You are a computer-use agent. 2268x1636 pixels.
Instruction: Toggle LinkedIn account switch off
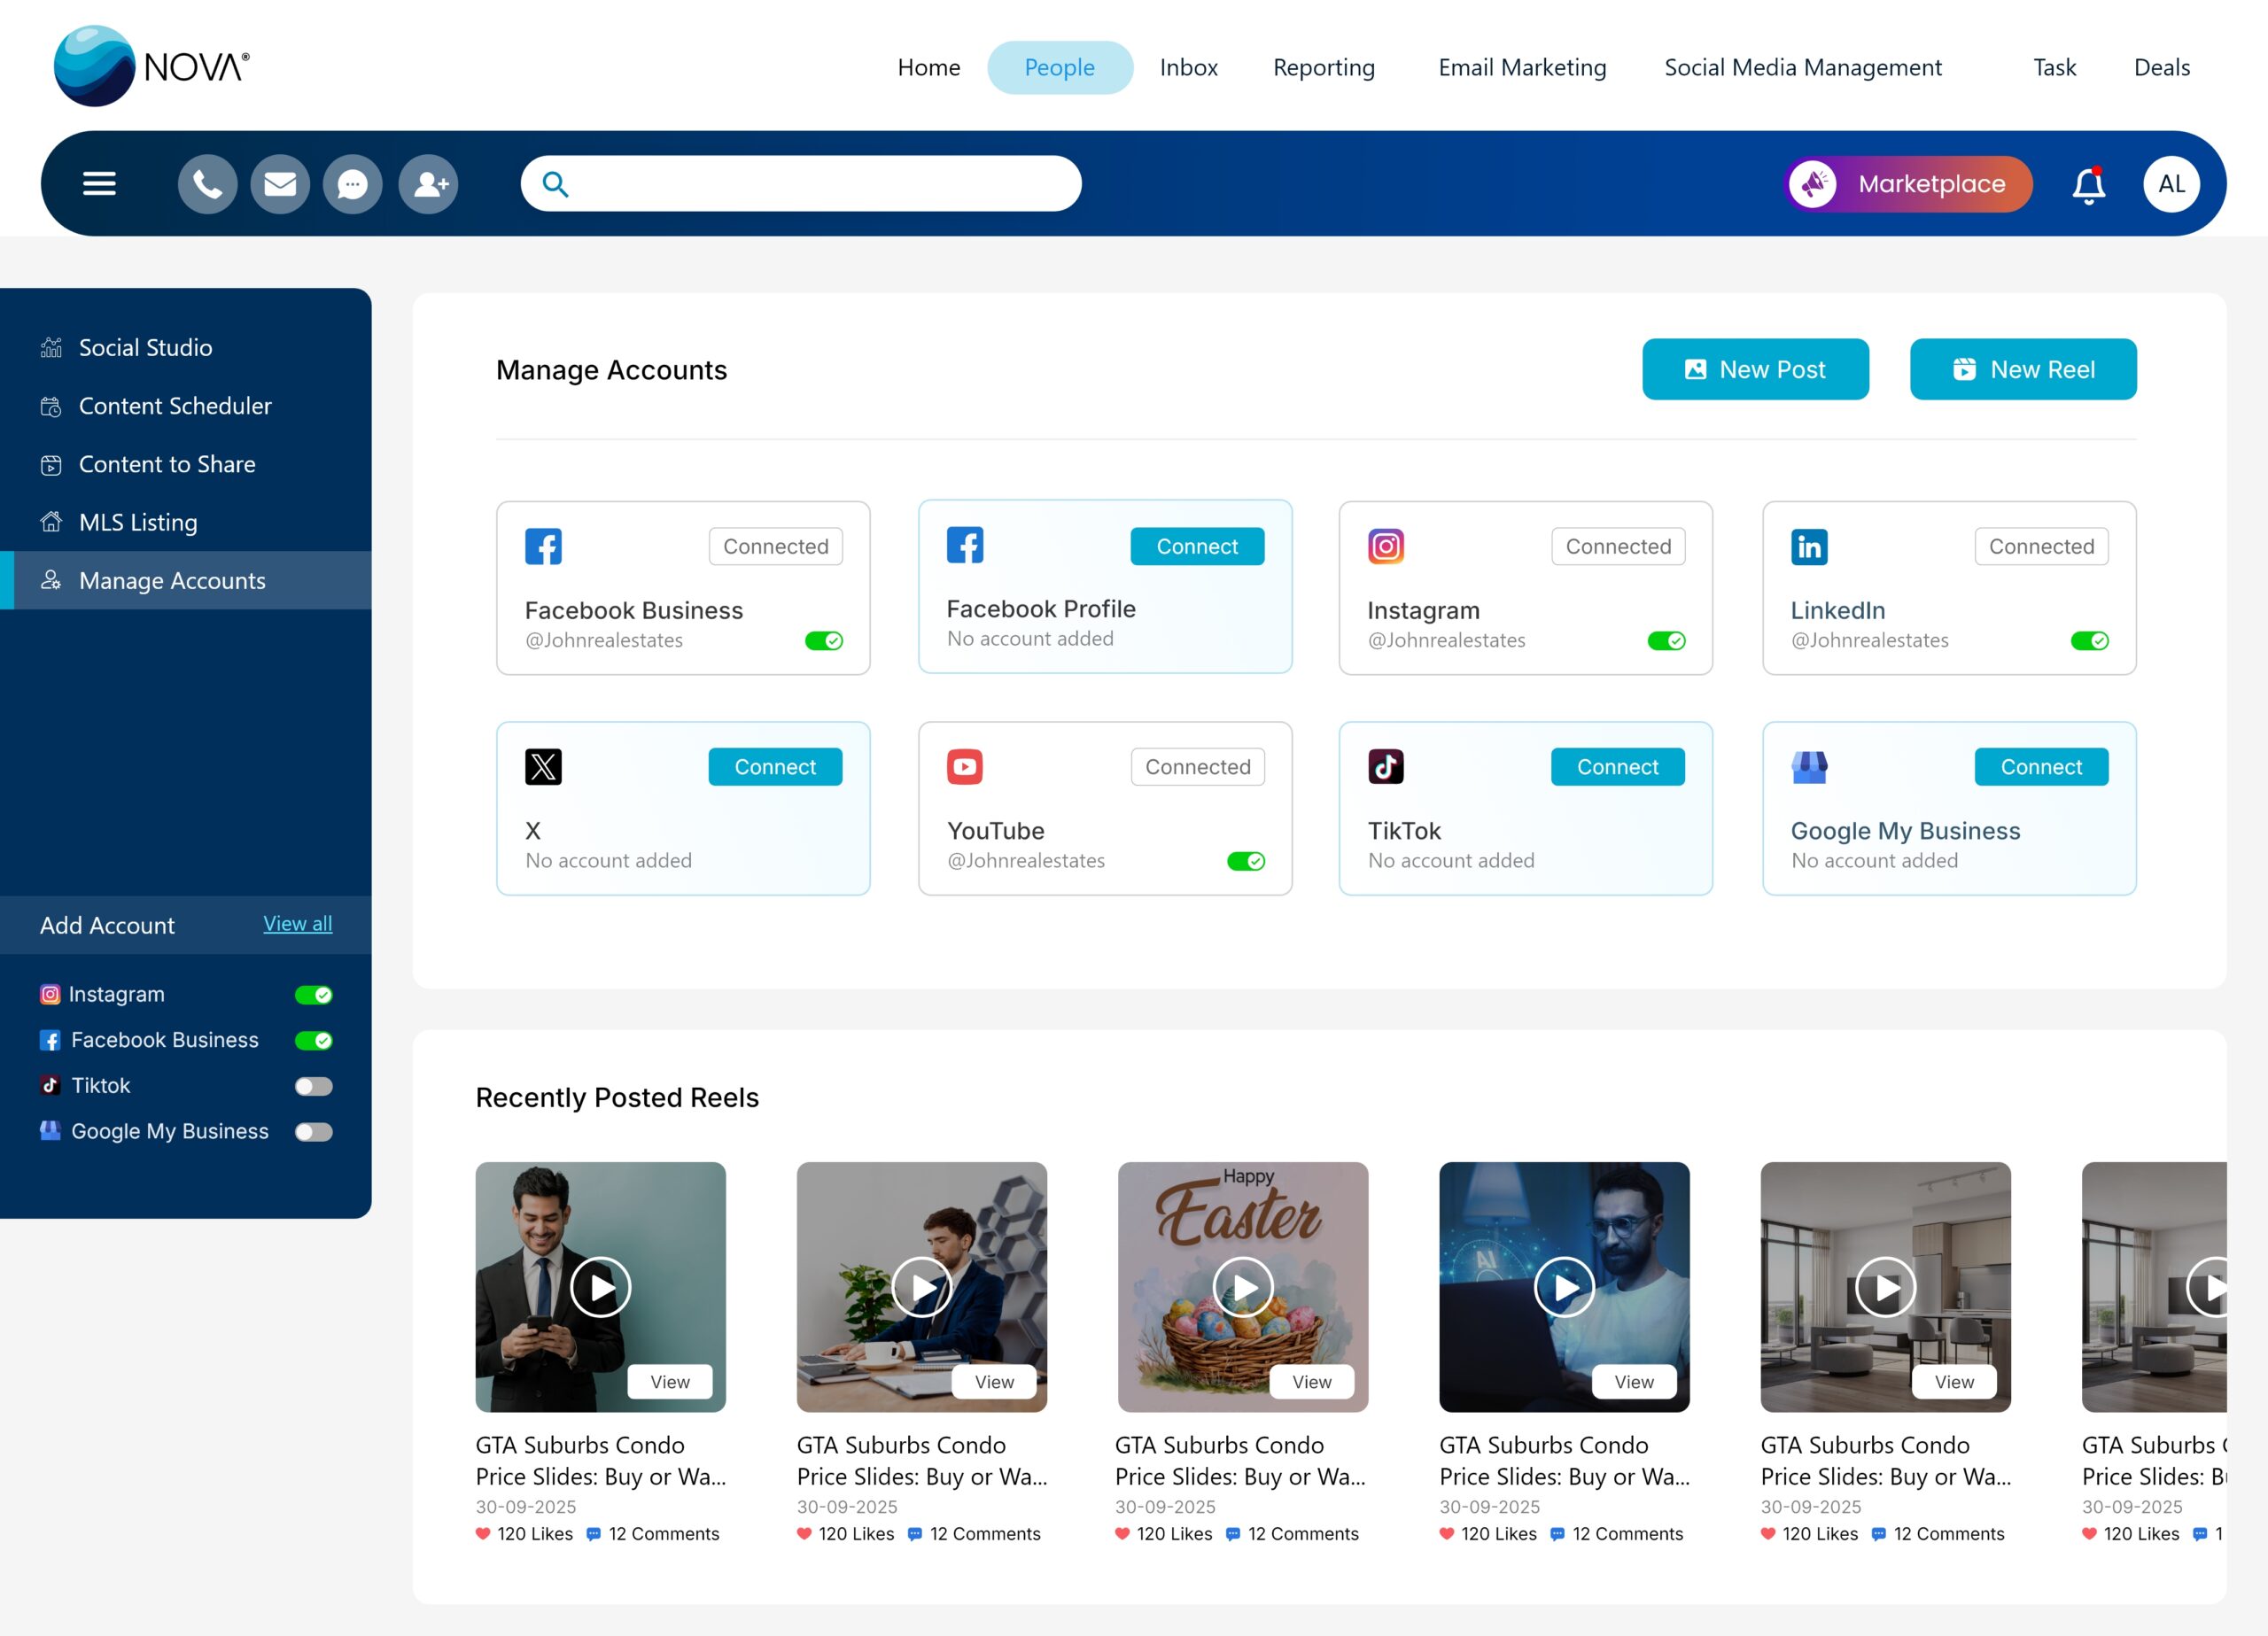2089,641
